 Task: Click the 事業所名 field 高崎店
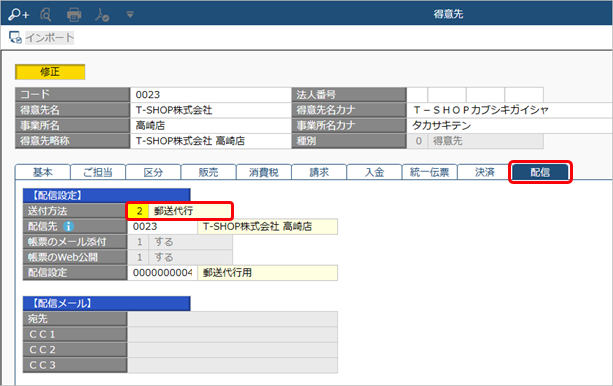pyautogui.click(x=210, y=126)
